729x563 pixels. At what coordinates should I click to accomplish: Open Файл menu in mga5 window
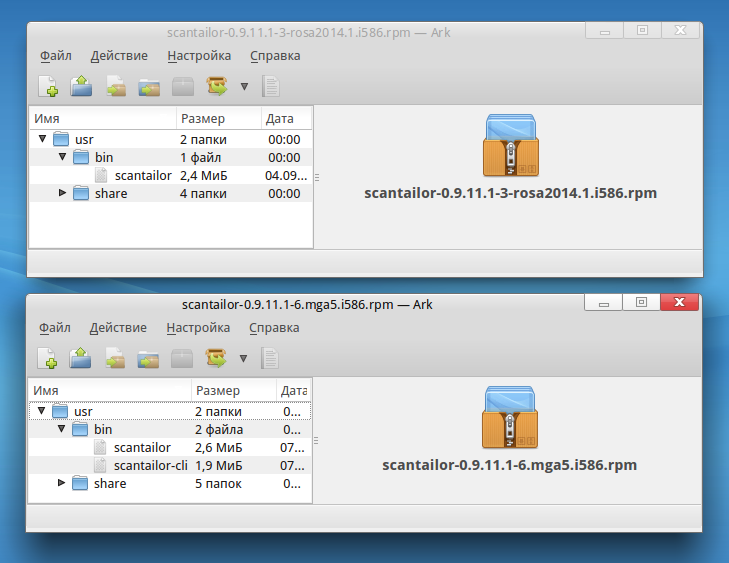click(55, 328)
